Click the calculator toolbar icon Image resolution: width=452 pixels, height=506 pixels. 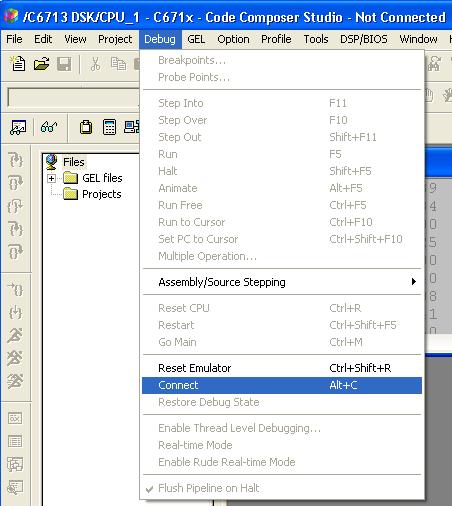click(109, 127)
